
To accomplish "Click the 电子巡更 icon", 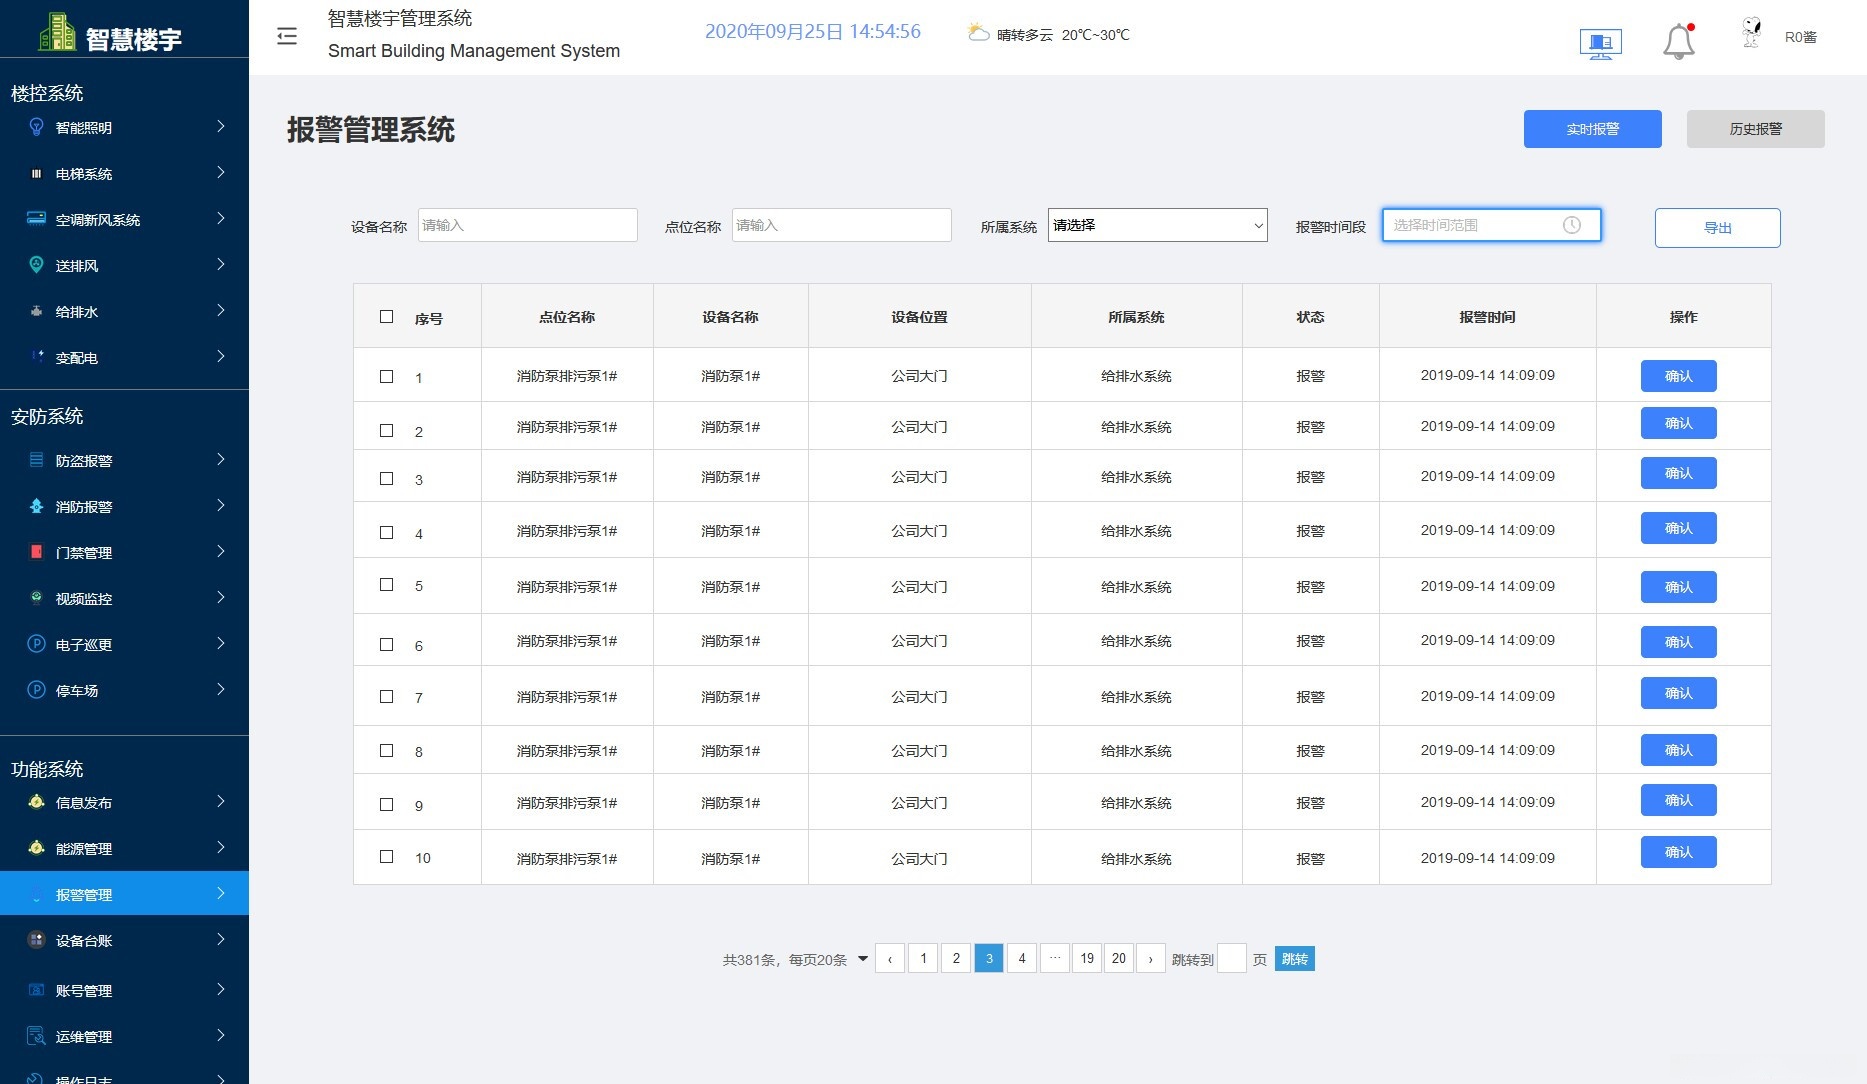I will pyautogui.click(x=36, y=644).
